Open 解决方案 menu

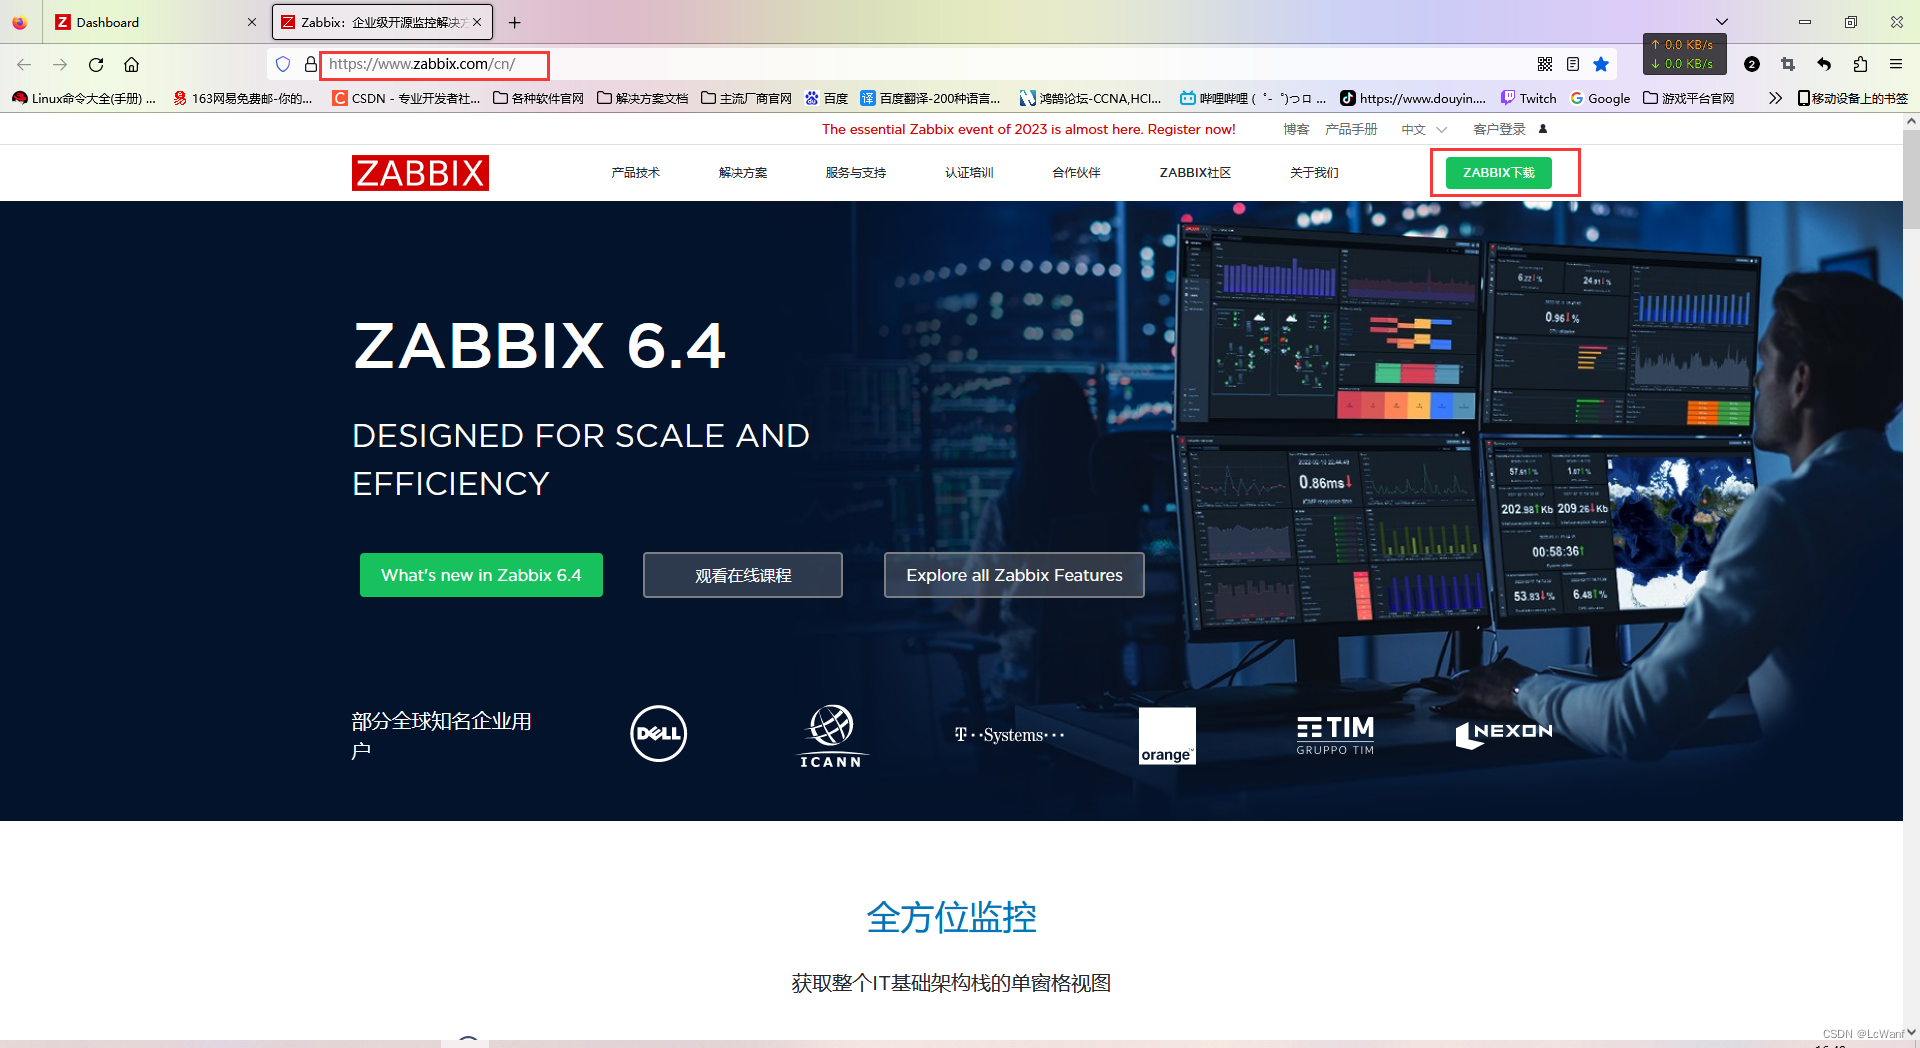pyautogui.click(x=743, y=173)
